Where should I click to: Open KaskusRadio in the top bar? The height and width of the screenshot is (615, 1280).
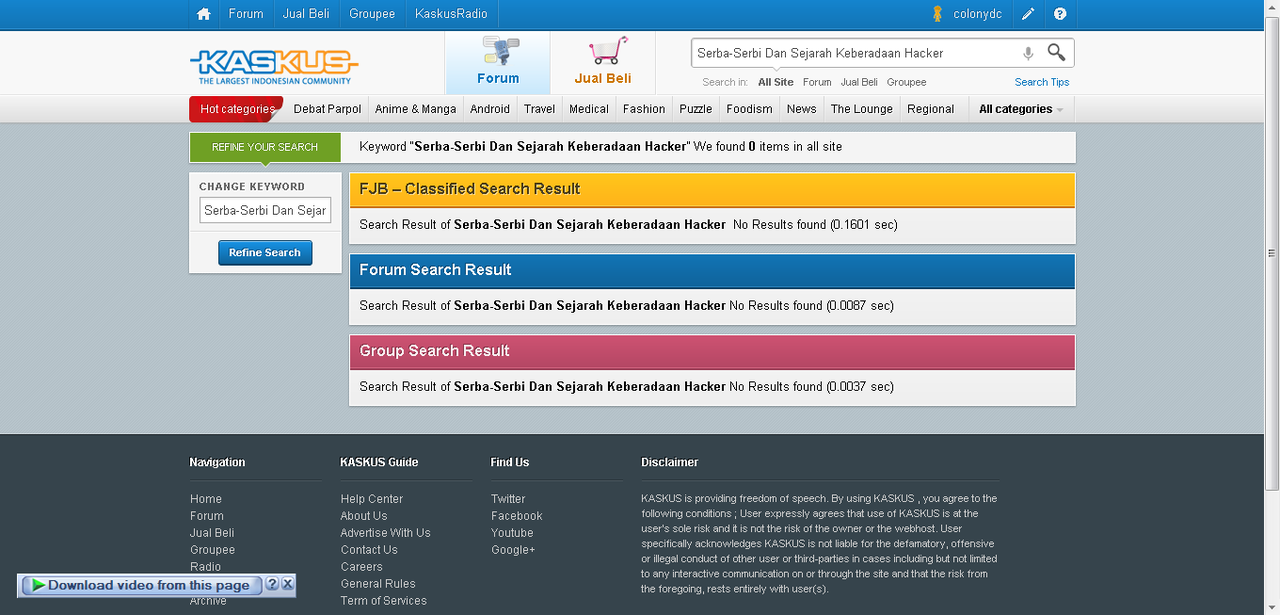coord(451,14)
